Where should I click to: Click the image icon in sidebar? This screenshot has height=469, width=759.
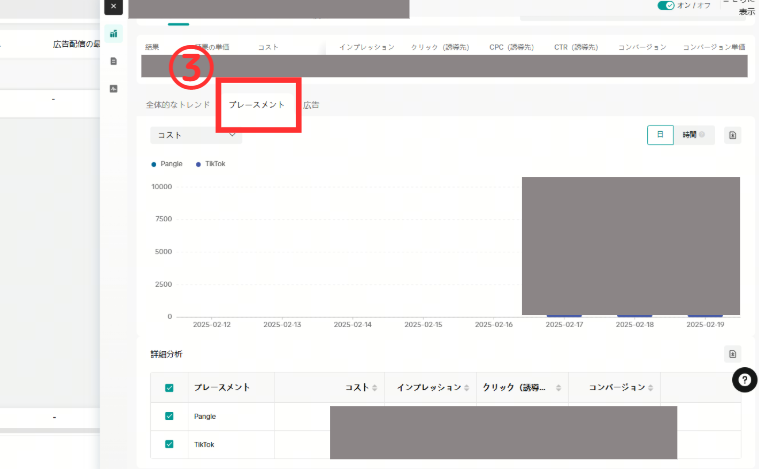[x=114, y=88]
